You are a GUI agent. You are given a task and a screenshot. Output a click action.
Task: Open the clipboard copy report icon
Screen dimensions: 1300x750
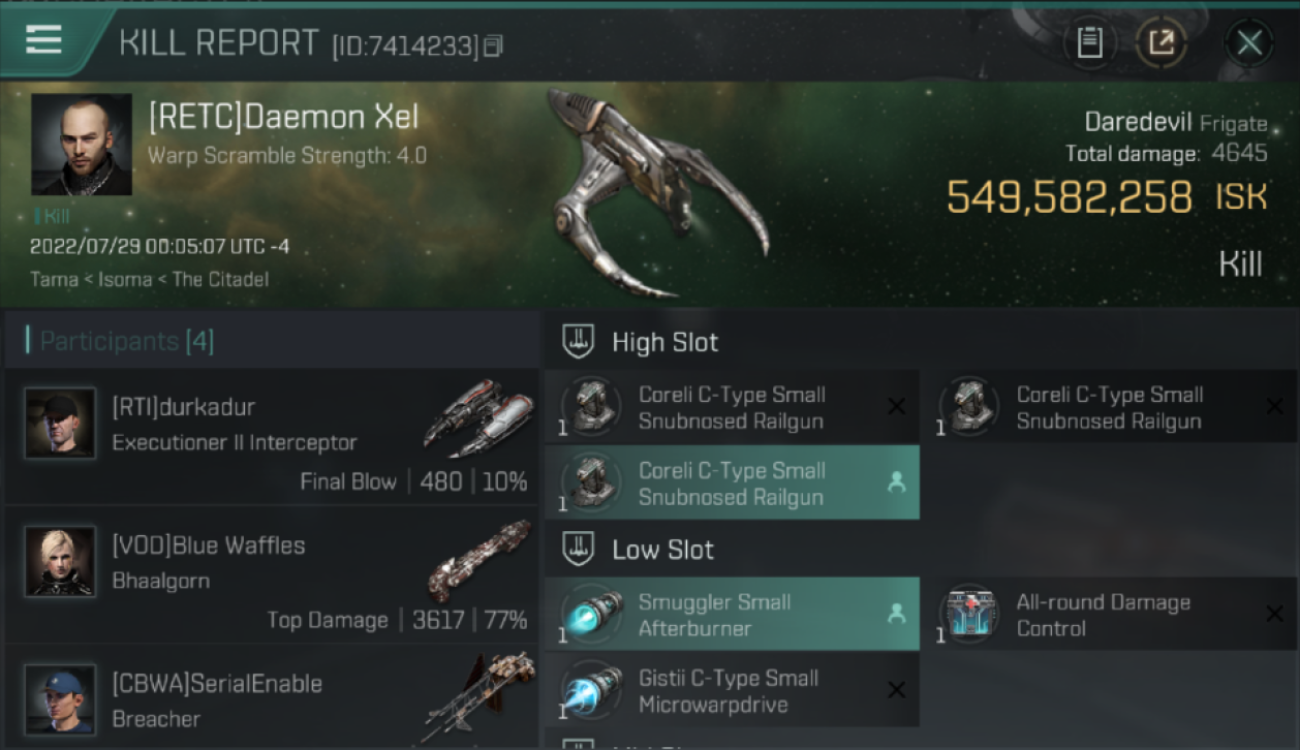[x=1089, y=43]
